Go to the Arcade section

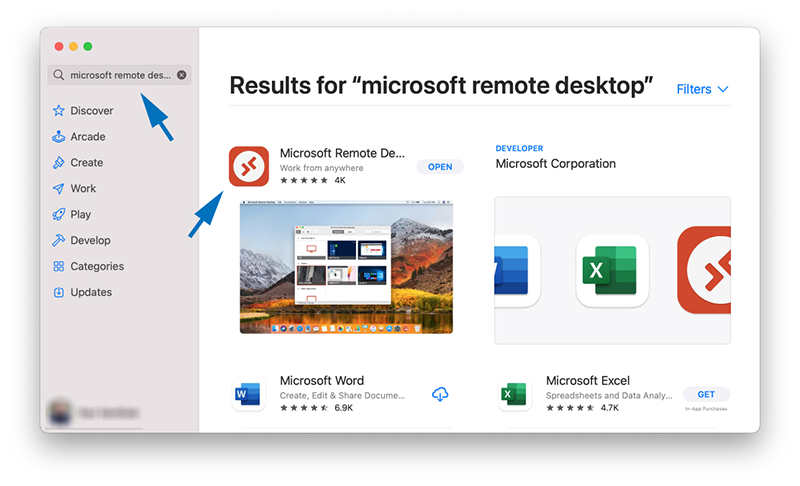(x=87, y=137)
